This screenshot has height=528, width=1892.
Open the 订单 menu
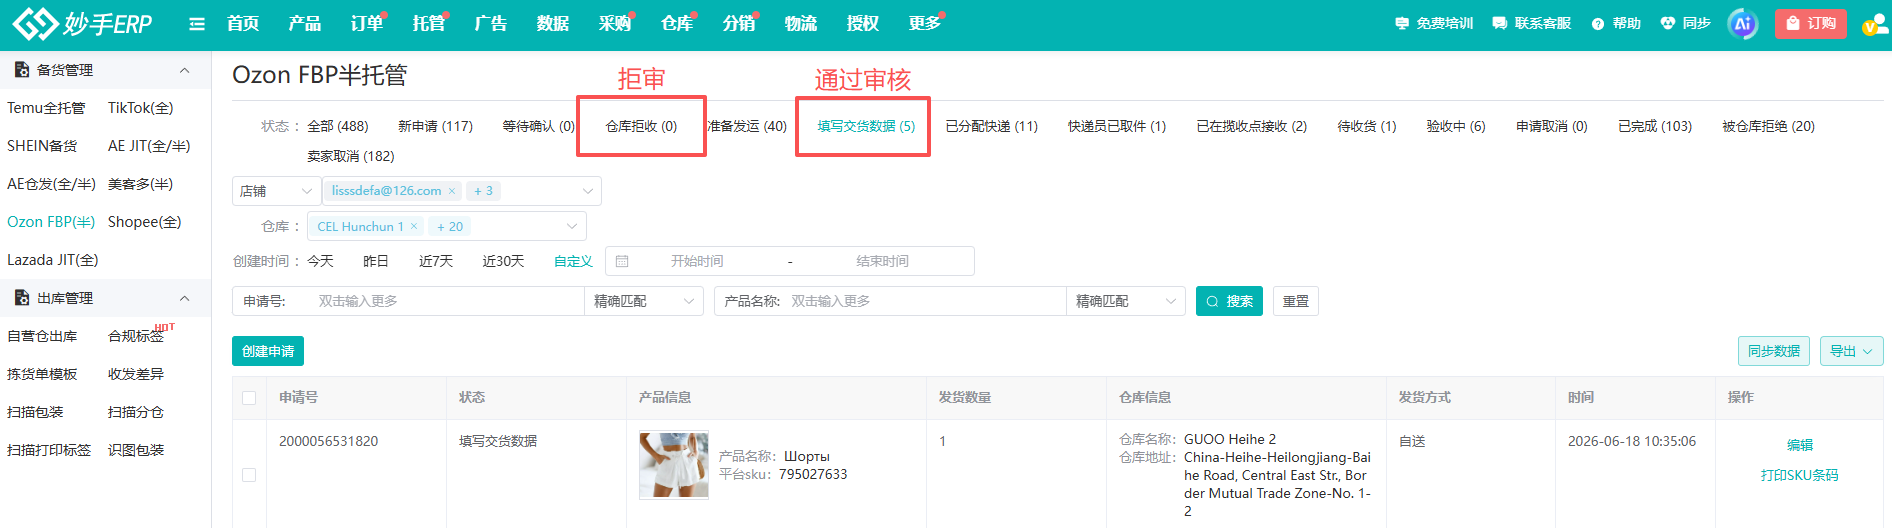pyautogui.click(x=367, y=23)
